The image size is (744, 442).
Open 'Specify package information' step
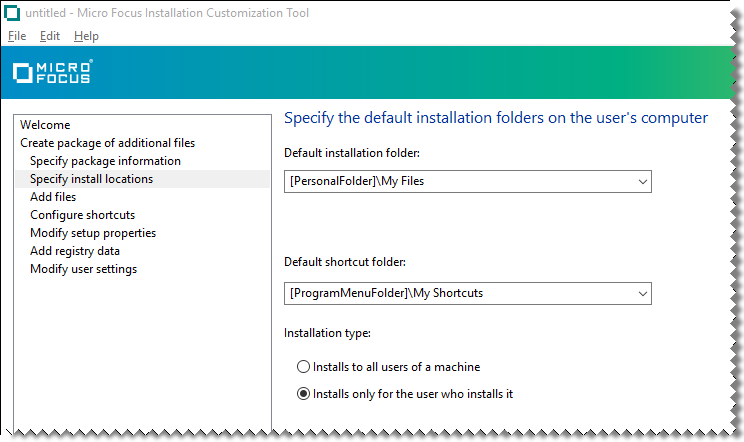tap(105, 161)
